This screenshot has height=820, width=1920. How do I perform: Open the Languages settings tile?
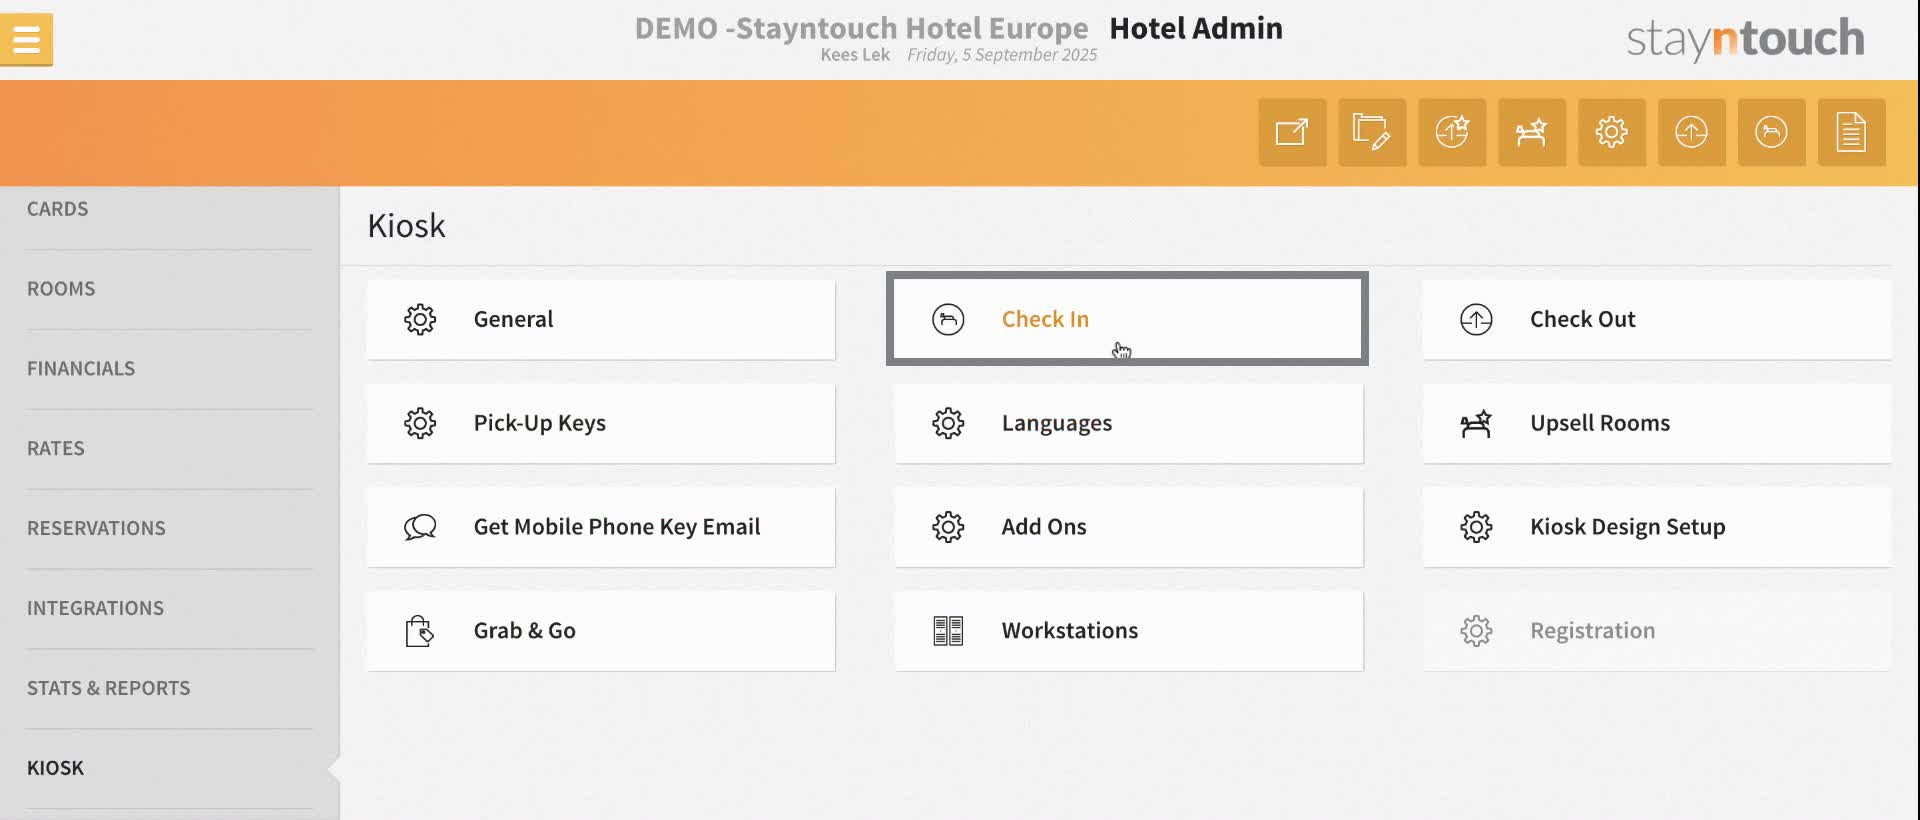[1129, 423]
